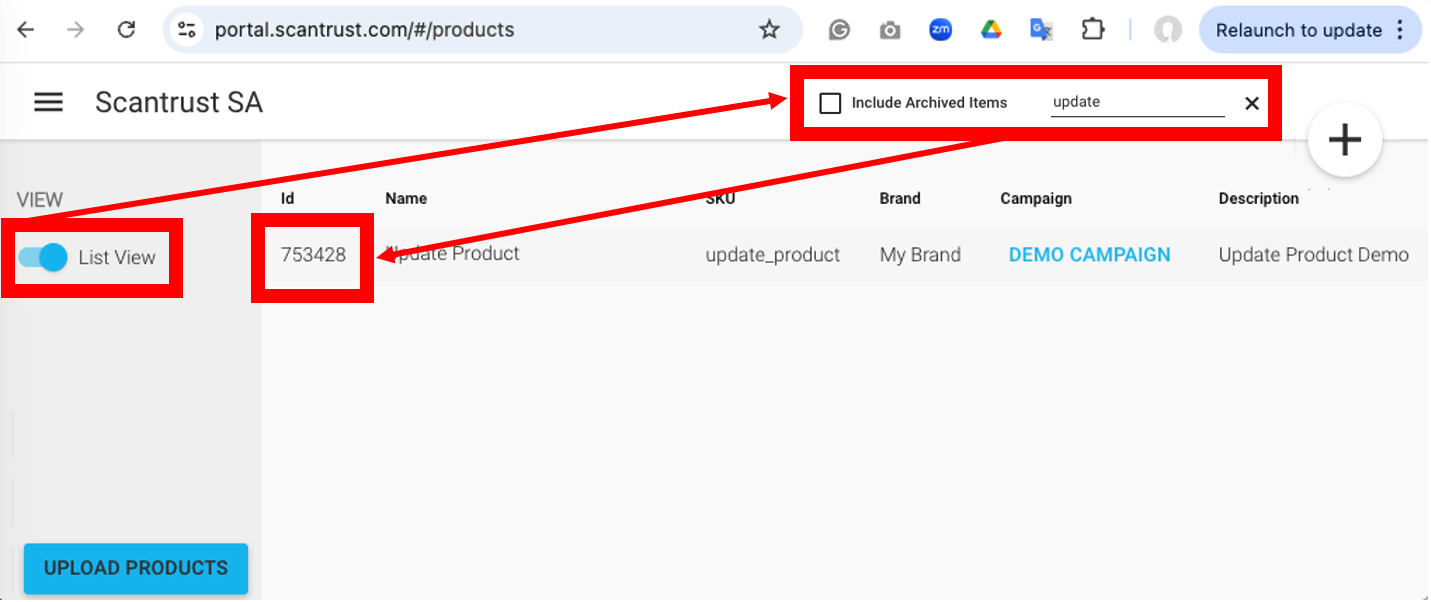
Task: Click the Google Translate extension icon
Action: click(x=1041, y=30)
